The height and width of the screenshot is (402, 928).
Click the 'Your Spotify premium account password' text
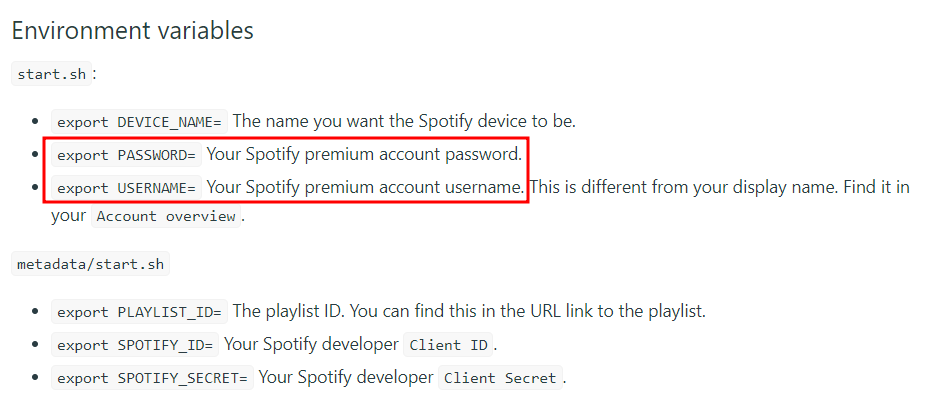364,155
